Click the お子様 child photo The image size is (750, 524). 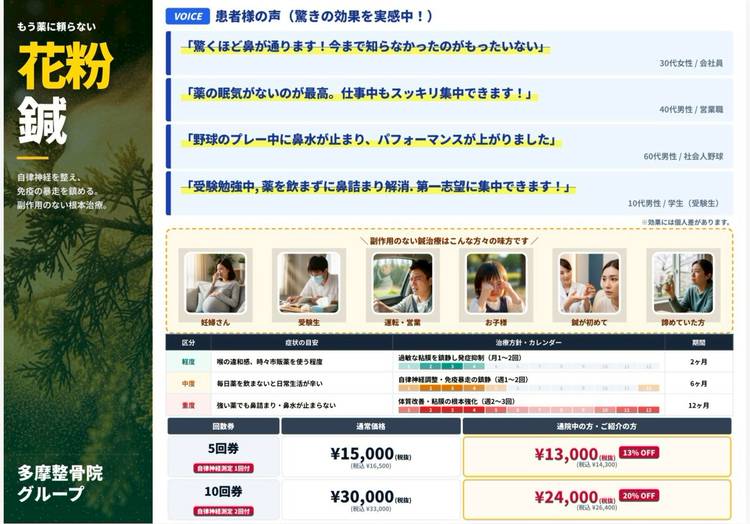[495, 282]
